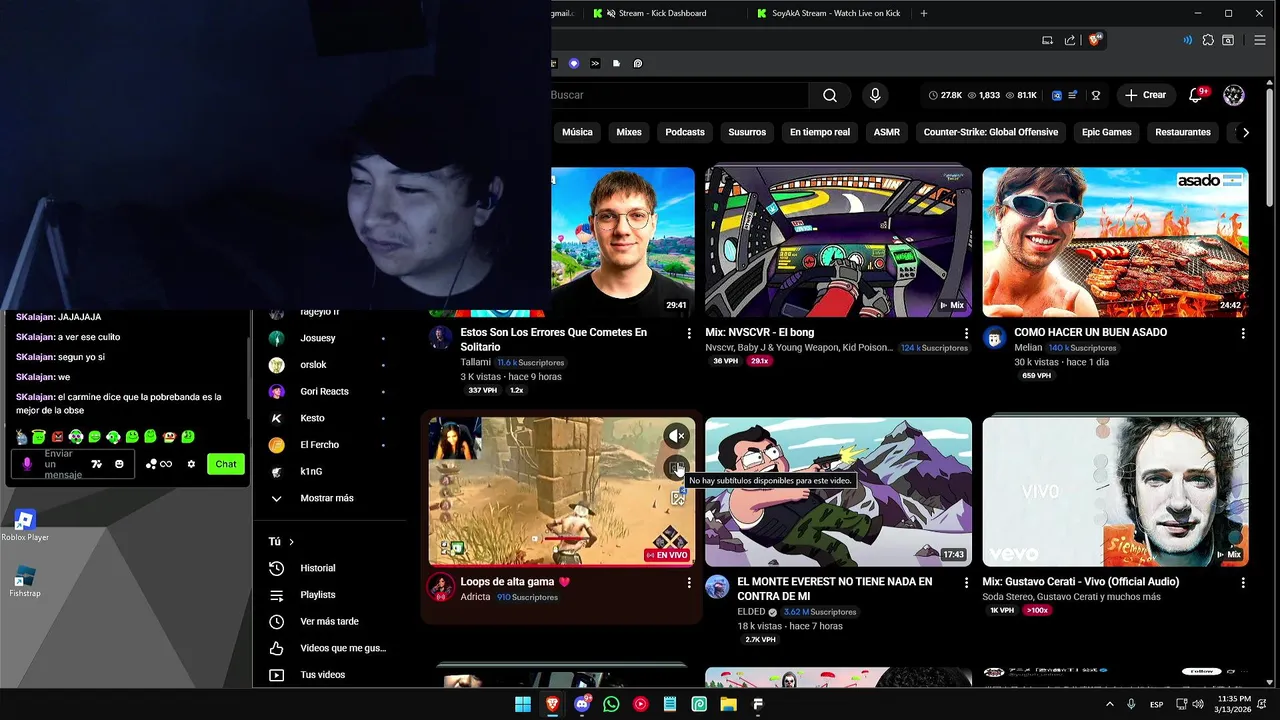Open the account avatar menu

[1234, 95]
